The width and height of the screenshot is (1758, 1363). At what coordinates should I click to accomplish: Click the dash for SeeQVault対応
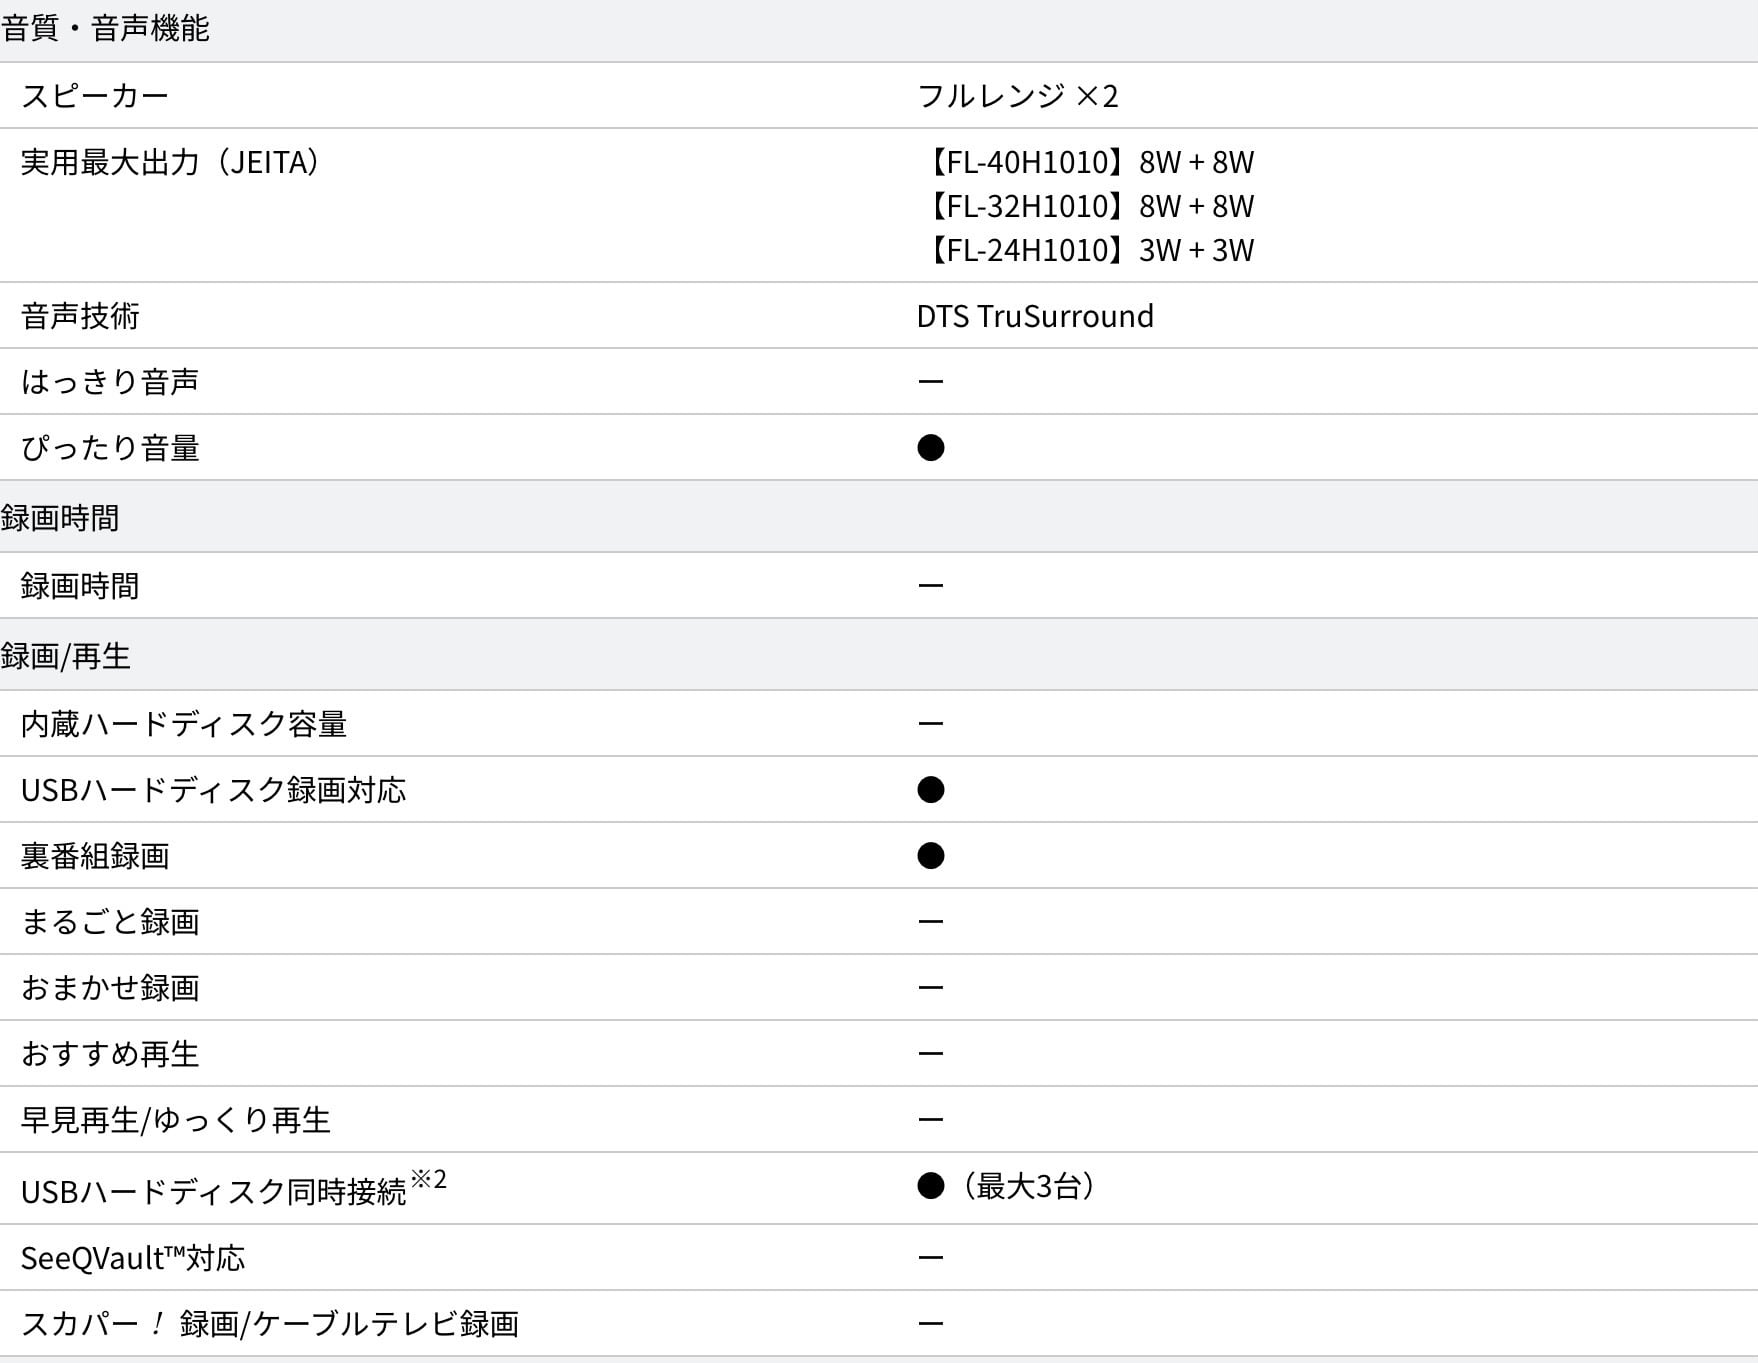[x=930, y=1257]
